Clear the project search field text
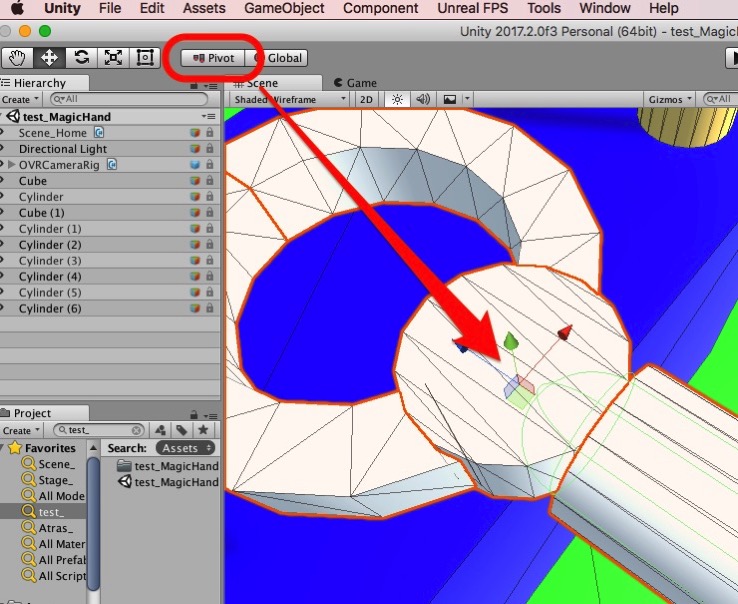This screenshot has height=604, width=738. click(137, 430)
